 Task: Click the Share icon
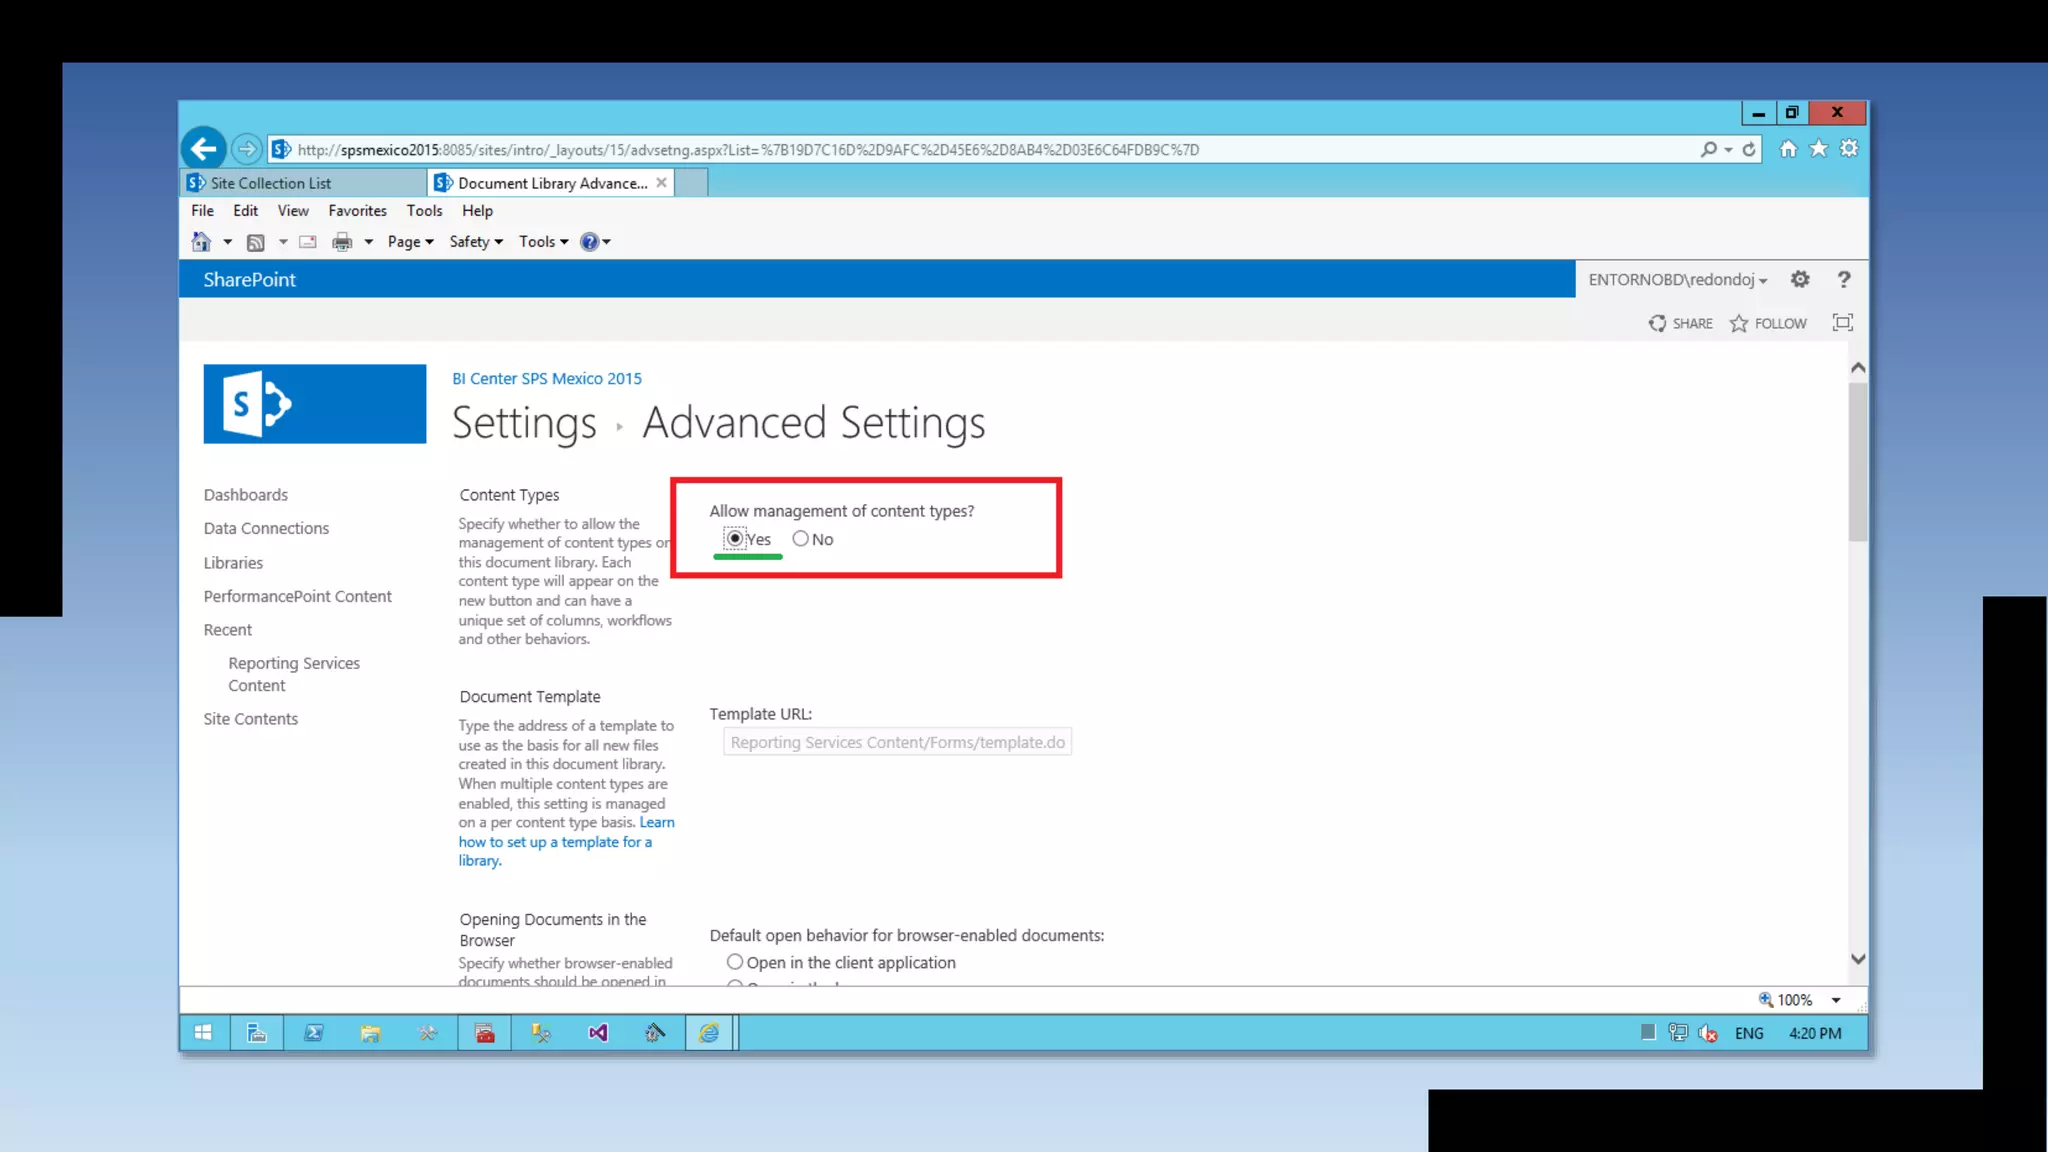(x=1657, y=324)
